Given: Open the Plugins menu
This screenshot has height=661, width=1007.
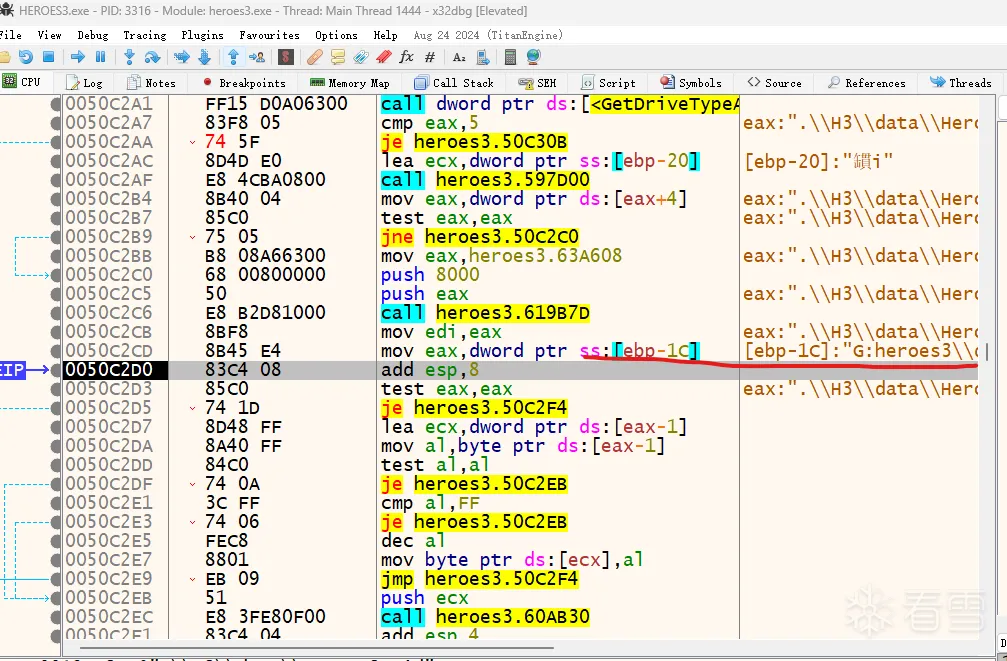Looking at the screenshot, I should [202, 35].
